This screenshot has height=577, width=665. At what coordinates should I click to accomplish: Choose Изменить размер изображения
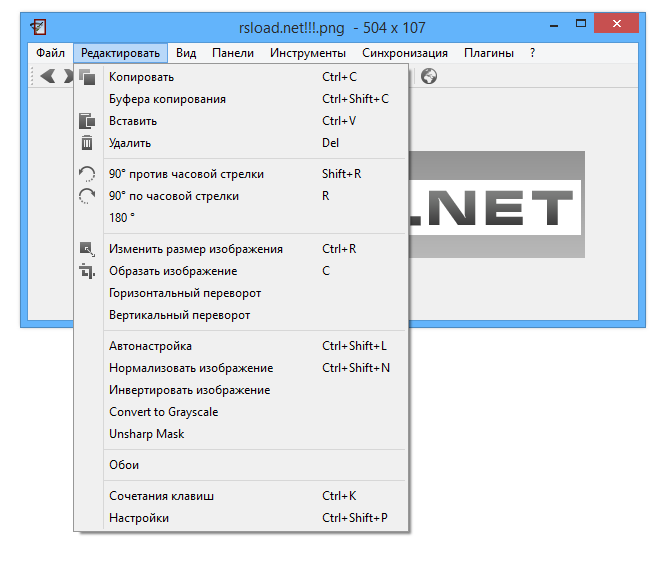pyautogui.click(x=241, y=249)
